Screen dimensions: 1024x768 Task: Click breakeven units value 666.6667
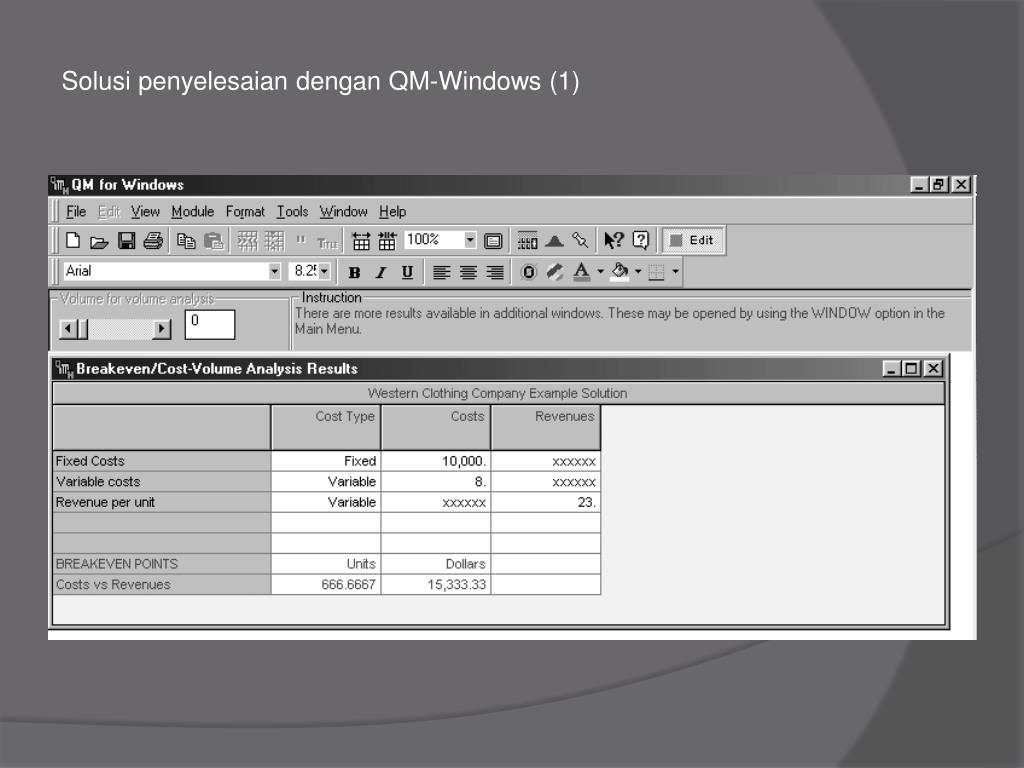326,584
